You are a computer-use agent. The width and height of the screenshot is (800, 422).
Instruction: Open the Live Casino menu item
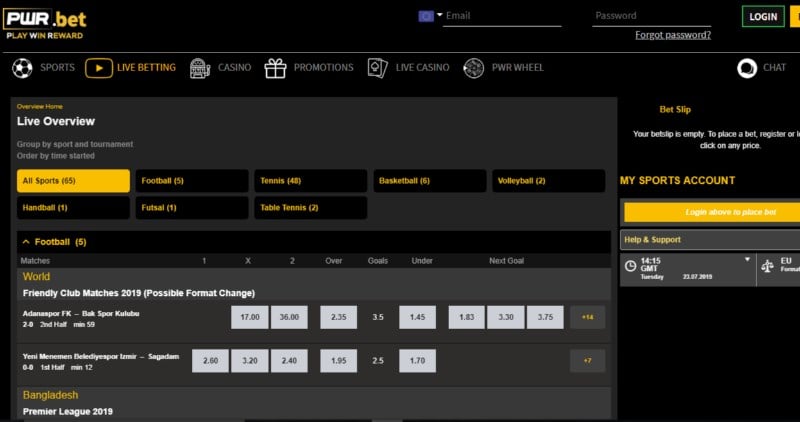422,67
